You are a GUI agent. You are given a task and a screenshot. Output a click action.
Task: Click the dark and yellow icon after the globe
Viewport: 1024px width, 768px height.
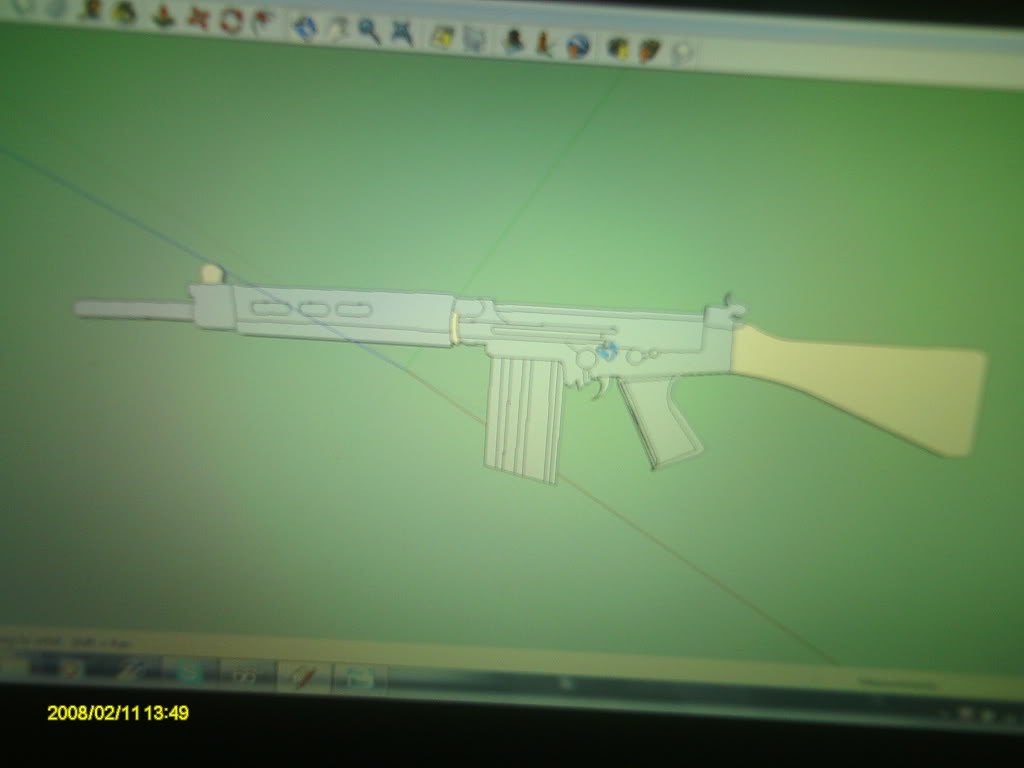(617, 48)
